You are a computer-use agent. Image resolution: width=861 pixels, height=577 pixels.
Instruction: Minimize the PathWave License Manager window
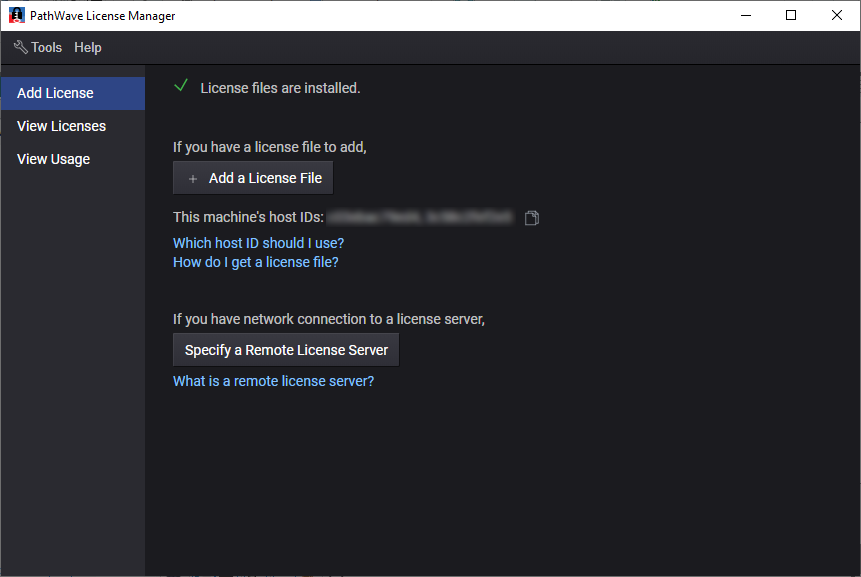(746, 15)
